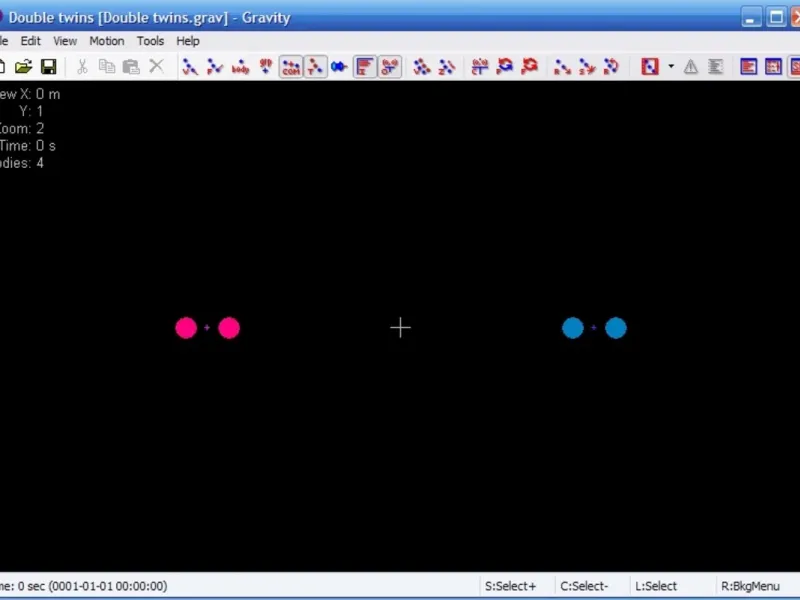
Task: Click the Open file folder icon
Action: [x=23, y=66]
